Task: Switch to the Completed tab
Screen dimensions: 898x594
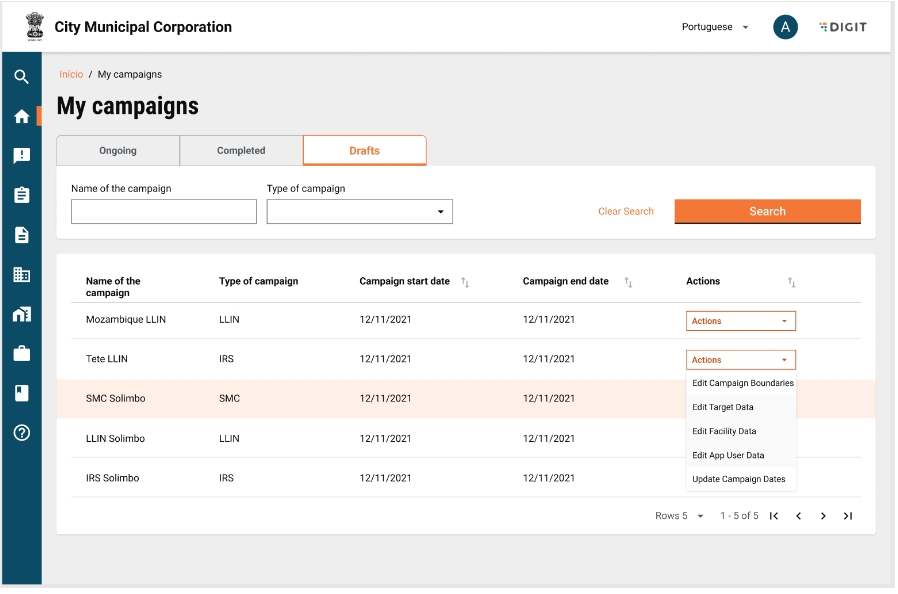Action: (241, 151)
